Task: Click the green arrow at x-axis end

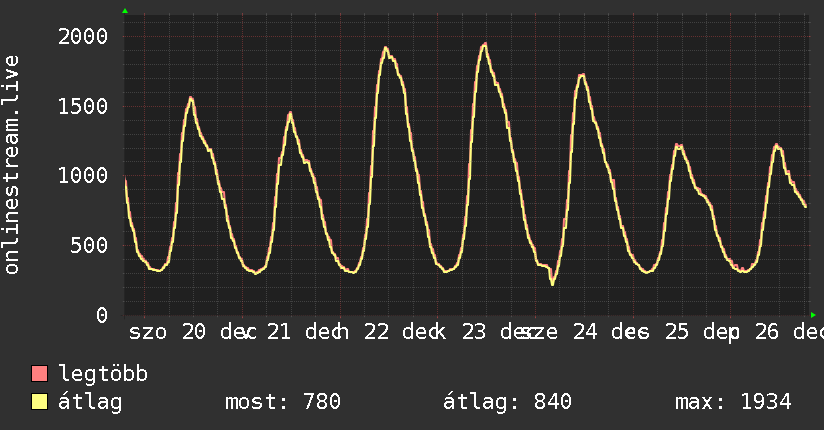Action: pyautogui.click(x=813, y=315)
